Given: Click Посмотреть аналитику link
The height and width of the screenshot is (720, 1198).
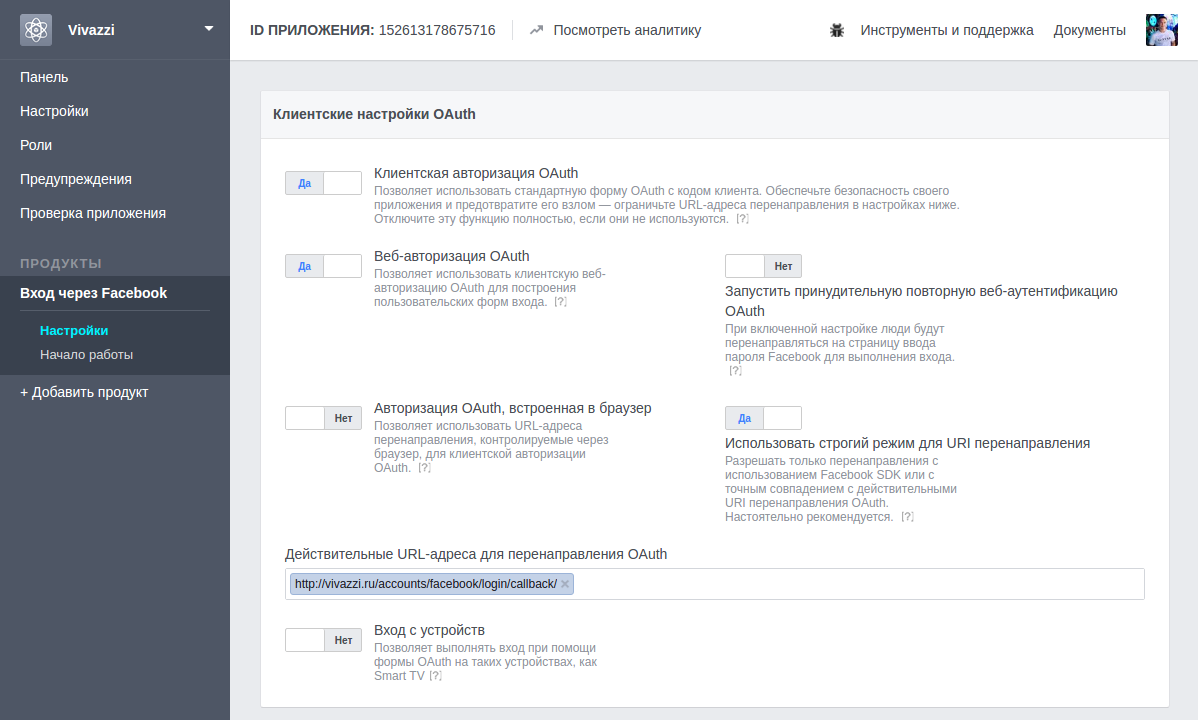Looking at the screenshot, I should [x=627, y=31].
